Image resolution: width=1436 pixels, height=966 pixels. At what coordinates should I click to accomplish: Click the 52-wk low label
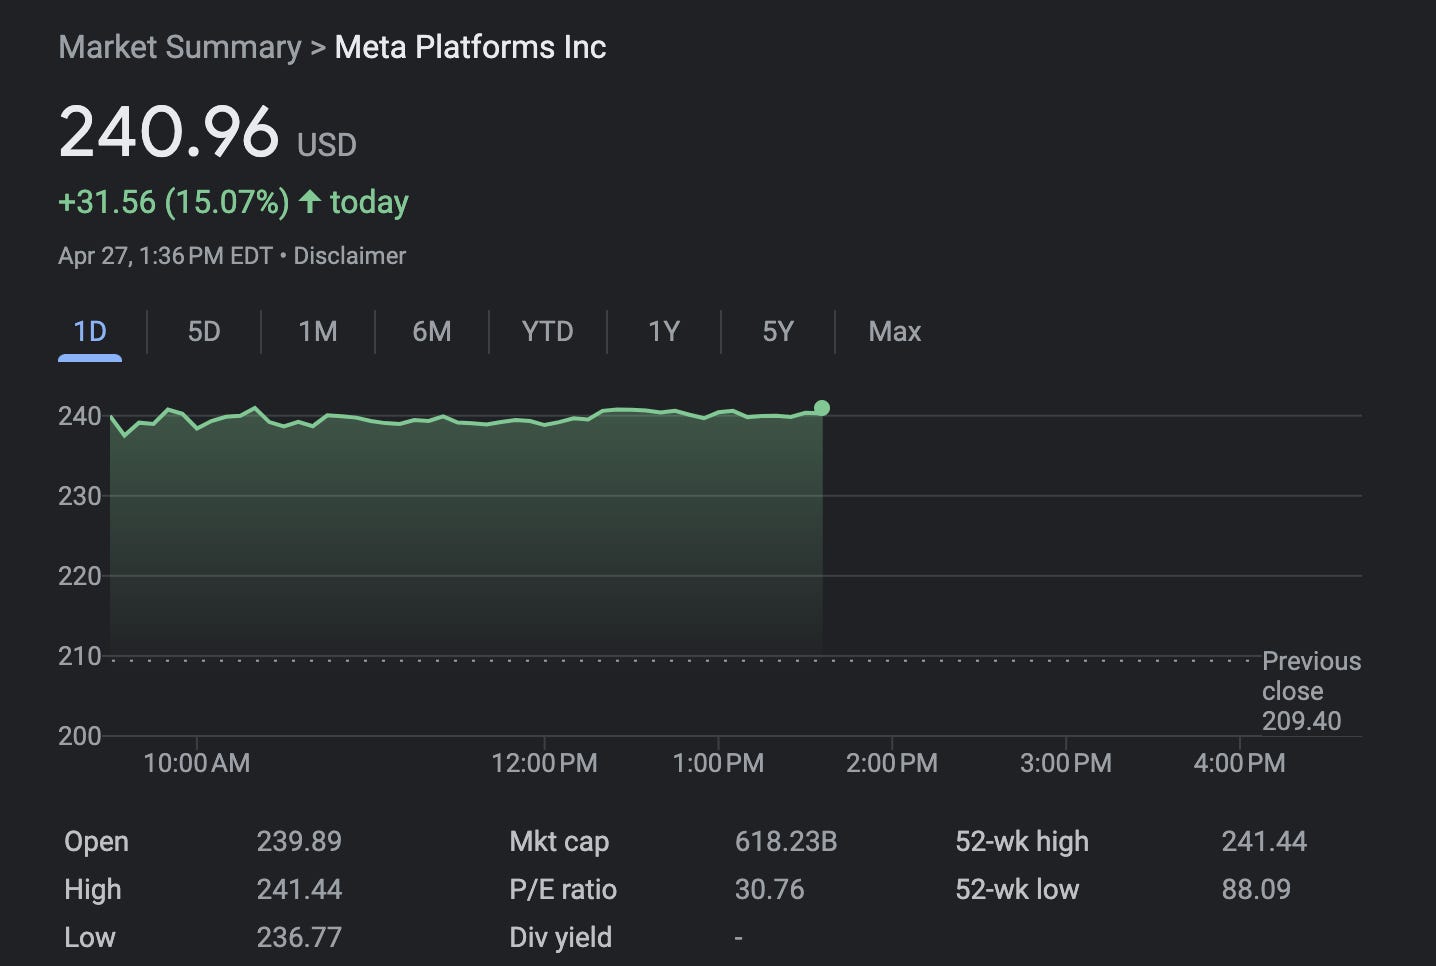coord(1017,889)
